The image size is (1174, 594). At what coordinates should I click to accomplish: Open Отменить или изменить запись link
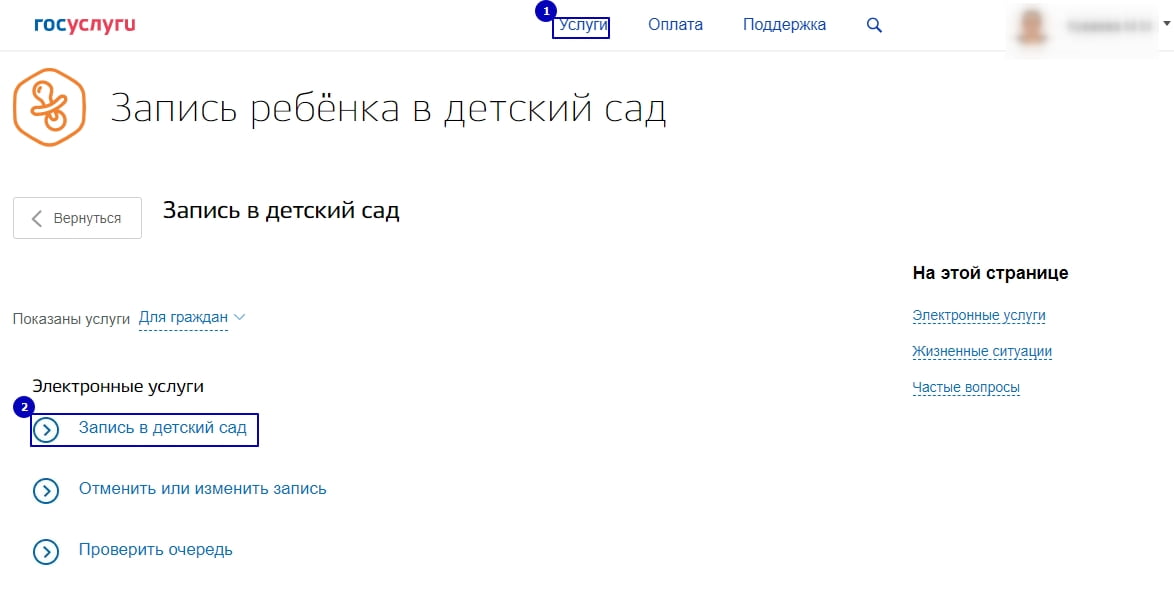[202, 489]
